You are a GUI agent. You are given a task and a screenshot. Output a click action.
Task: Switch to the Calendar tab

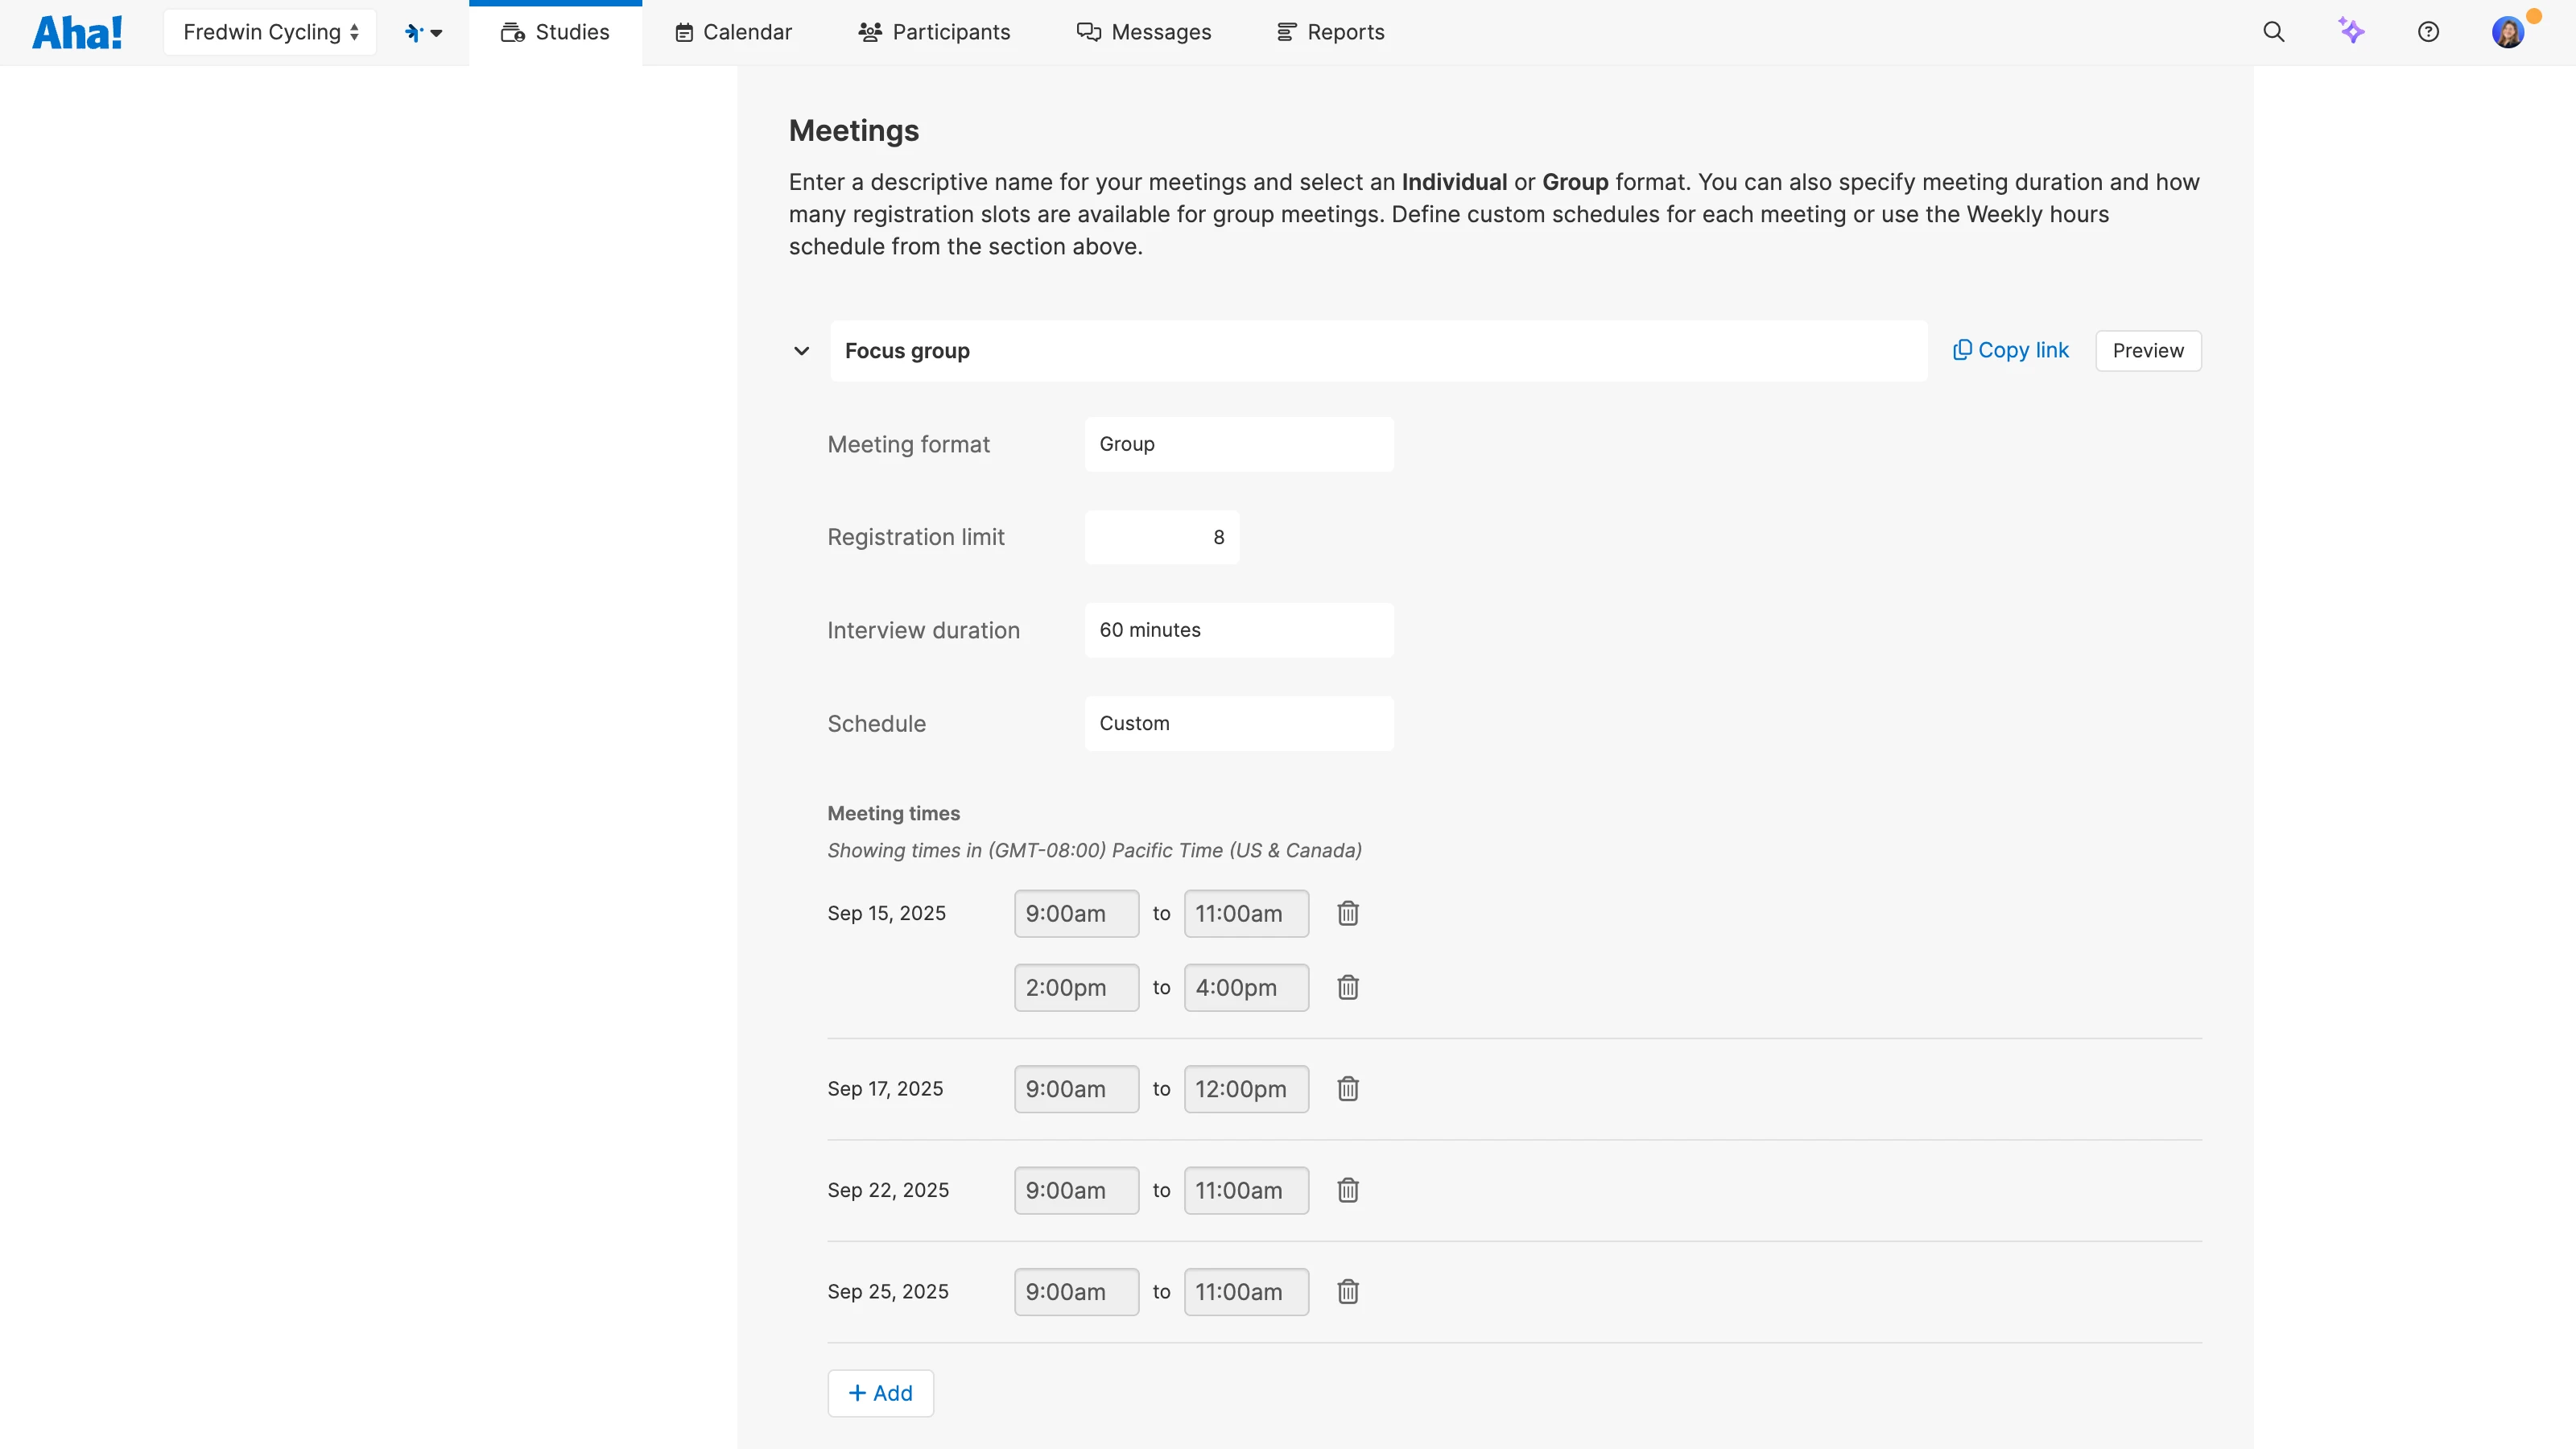click(x=733, y=32)
